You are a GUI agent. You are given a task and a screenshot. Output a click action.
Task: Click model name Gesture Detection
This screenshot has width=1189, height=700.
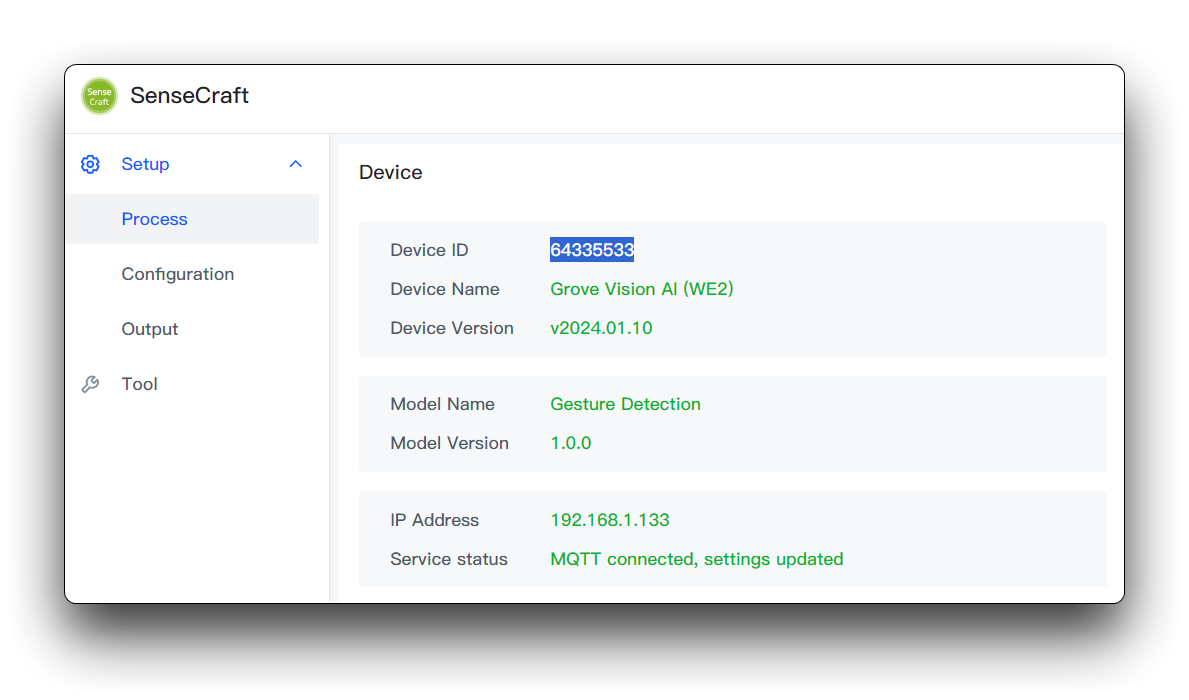626,404
